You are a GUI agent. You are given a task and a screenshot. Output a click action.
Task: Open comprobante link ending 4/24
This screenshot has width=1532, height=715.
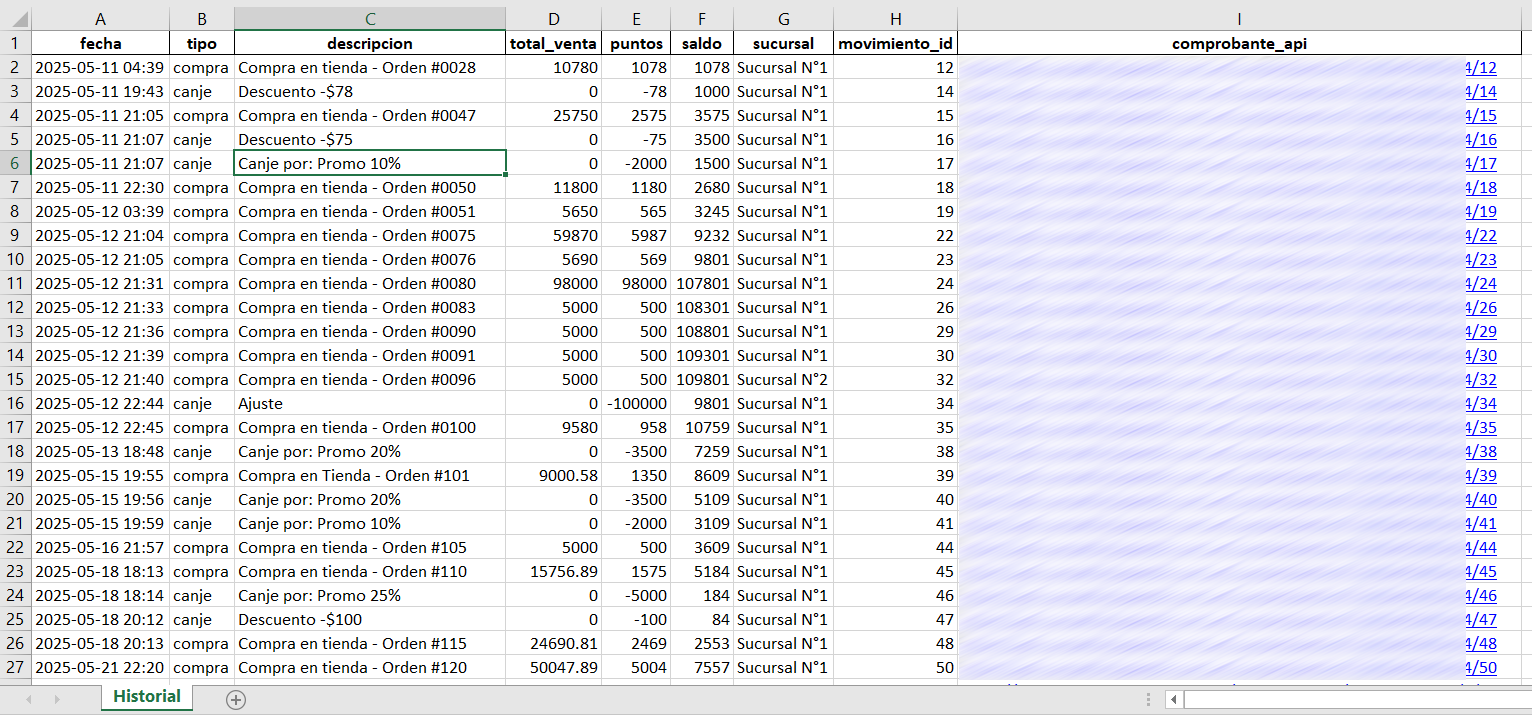1480,284
